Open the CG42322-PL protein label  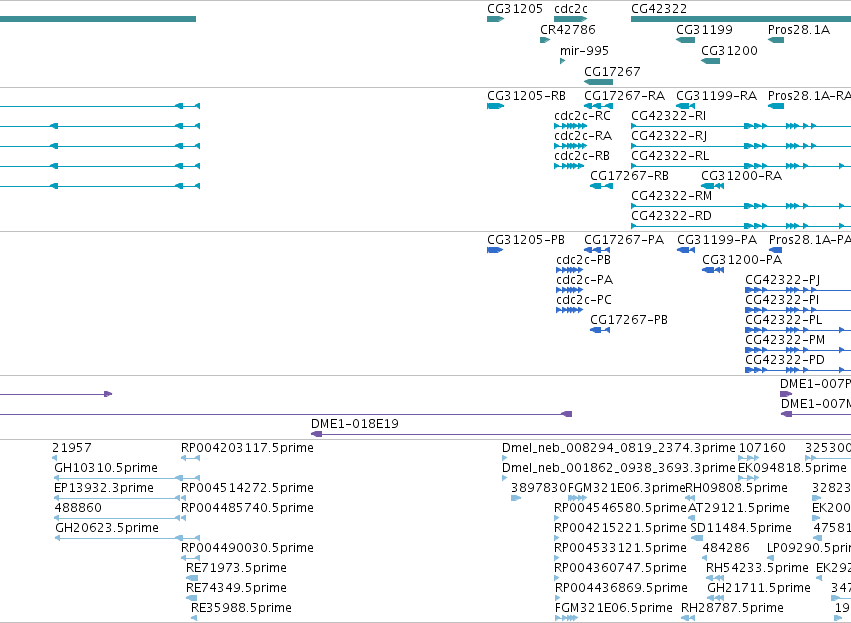pyautogui.click(x=784, y=320)
